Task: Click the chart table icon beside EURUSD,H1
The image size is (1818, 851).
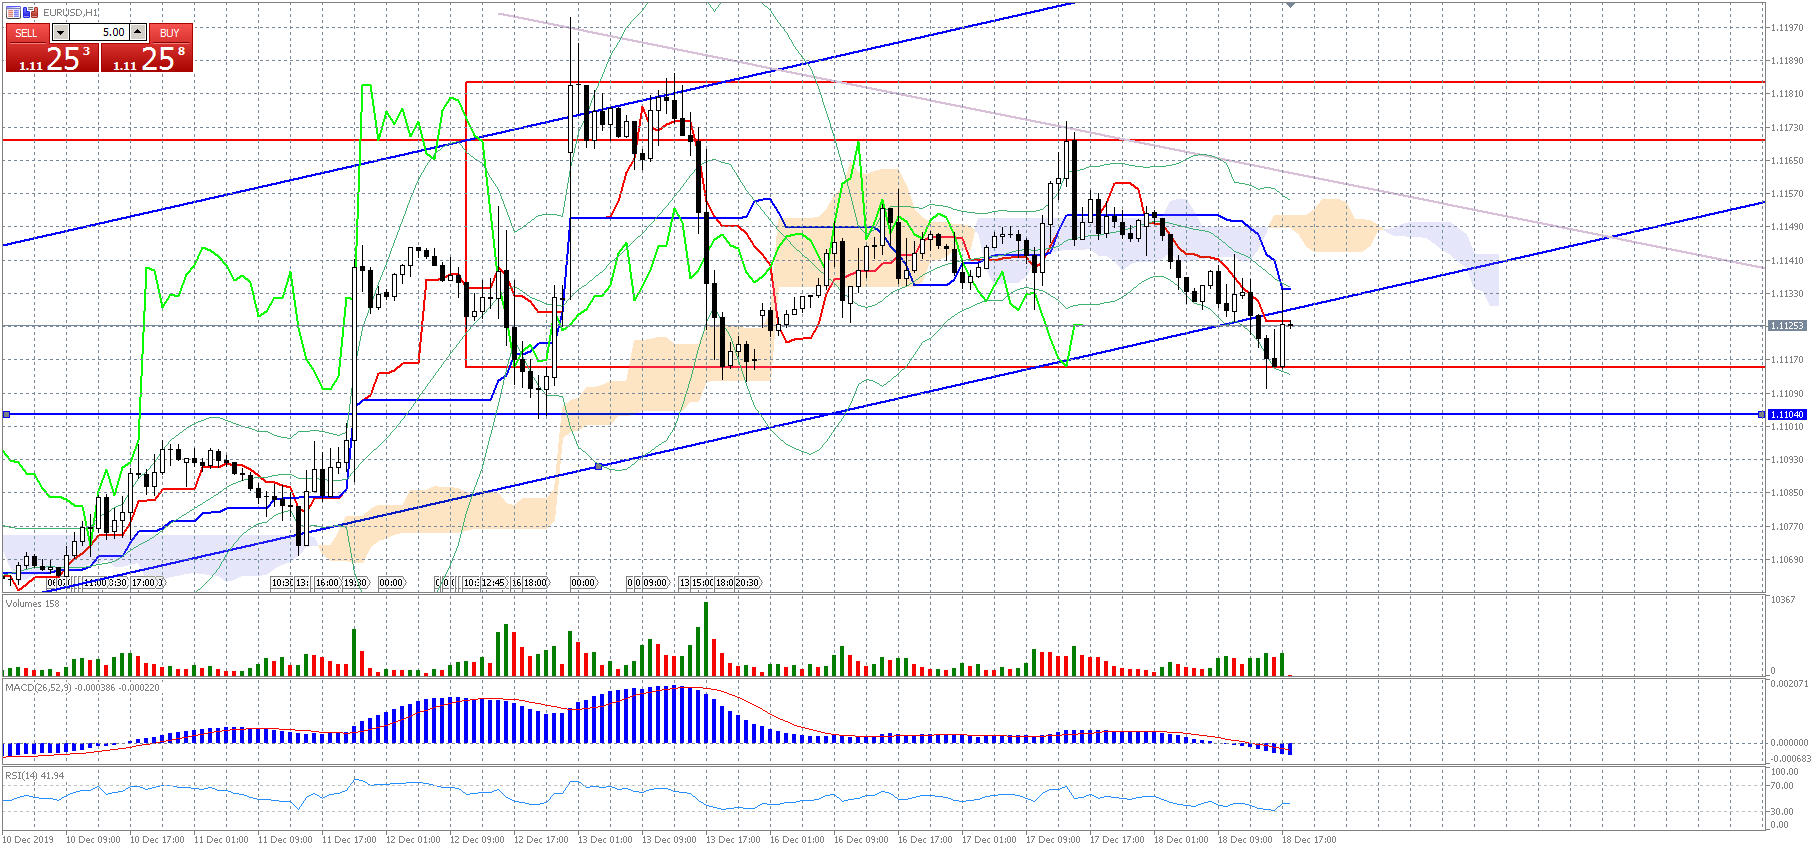Action: [13, 12]
